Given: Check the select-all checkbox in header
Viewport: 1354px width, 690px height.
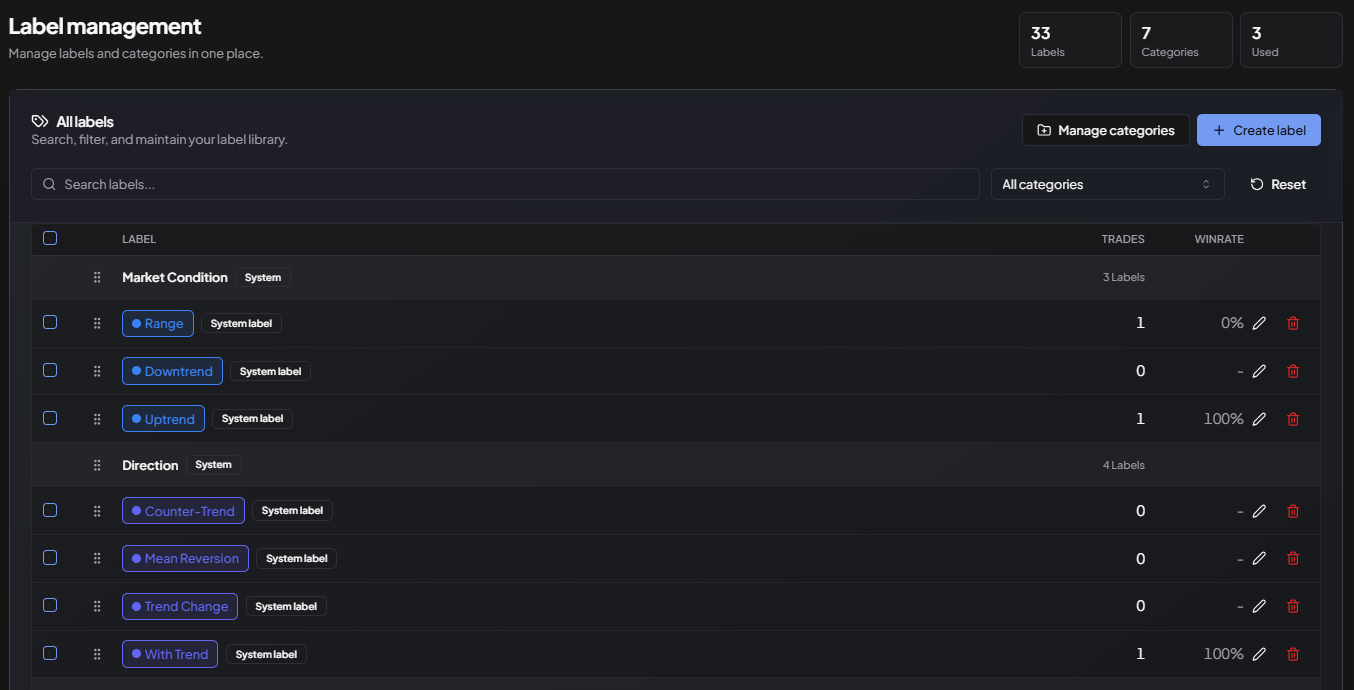Looking at the screenshot, I should 50,238.
